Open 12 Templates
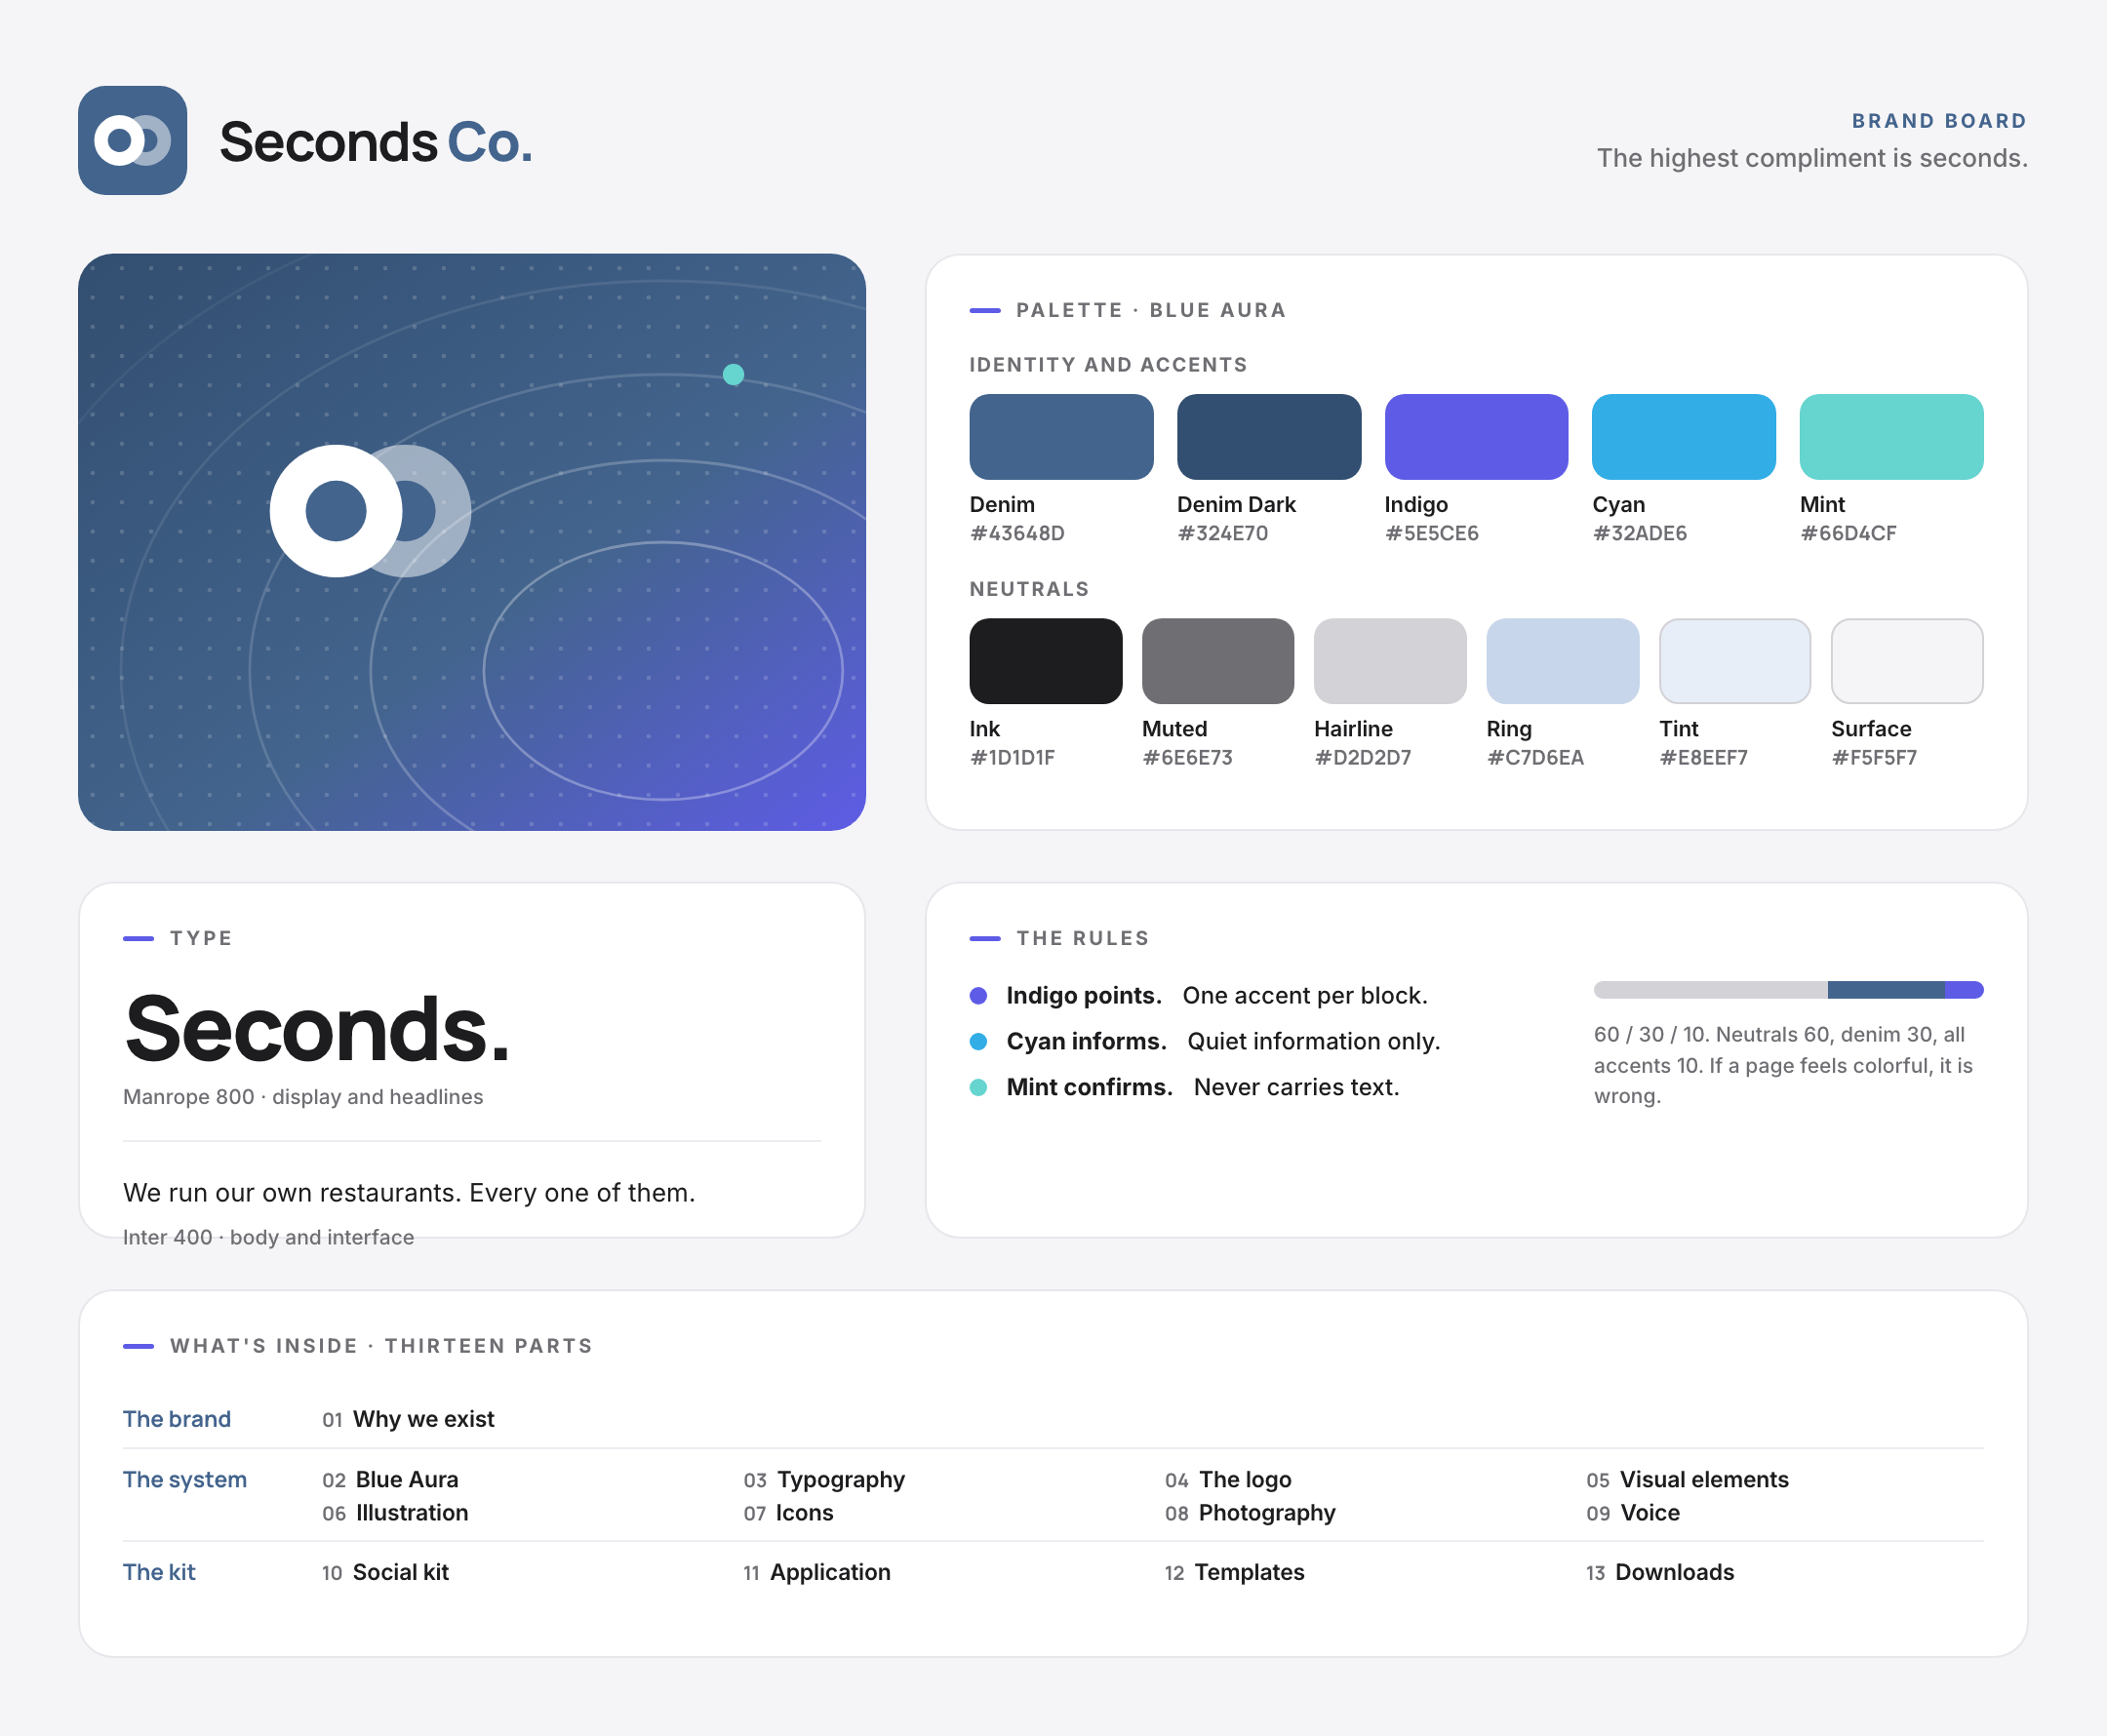The height and width of the screenshot is (1736, 2107). tap(1234, 1572)
